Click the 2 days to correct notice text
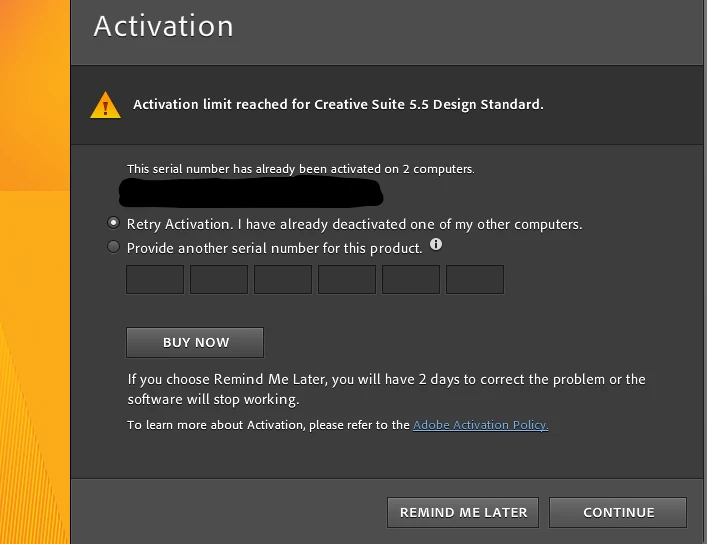 click(x=386, y=389)
